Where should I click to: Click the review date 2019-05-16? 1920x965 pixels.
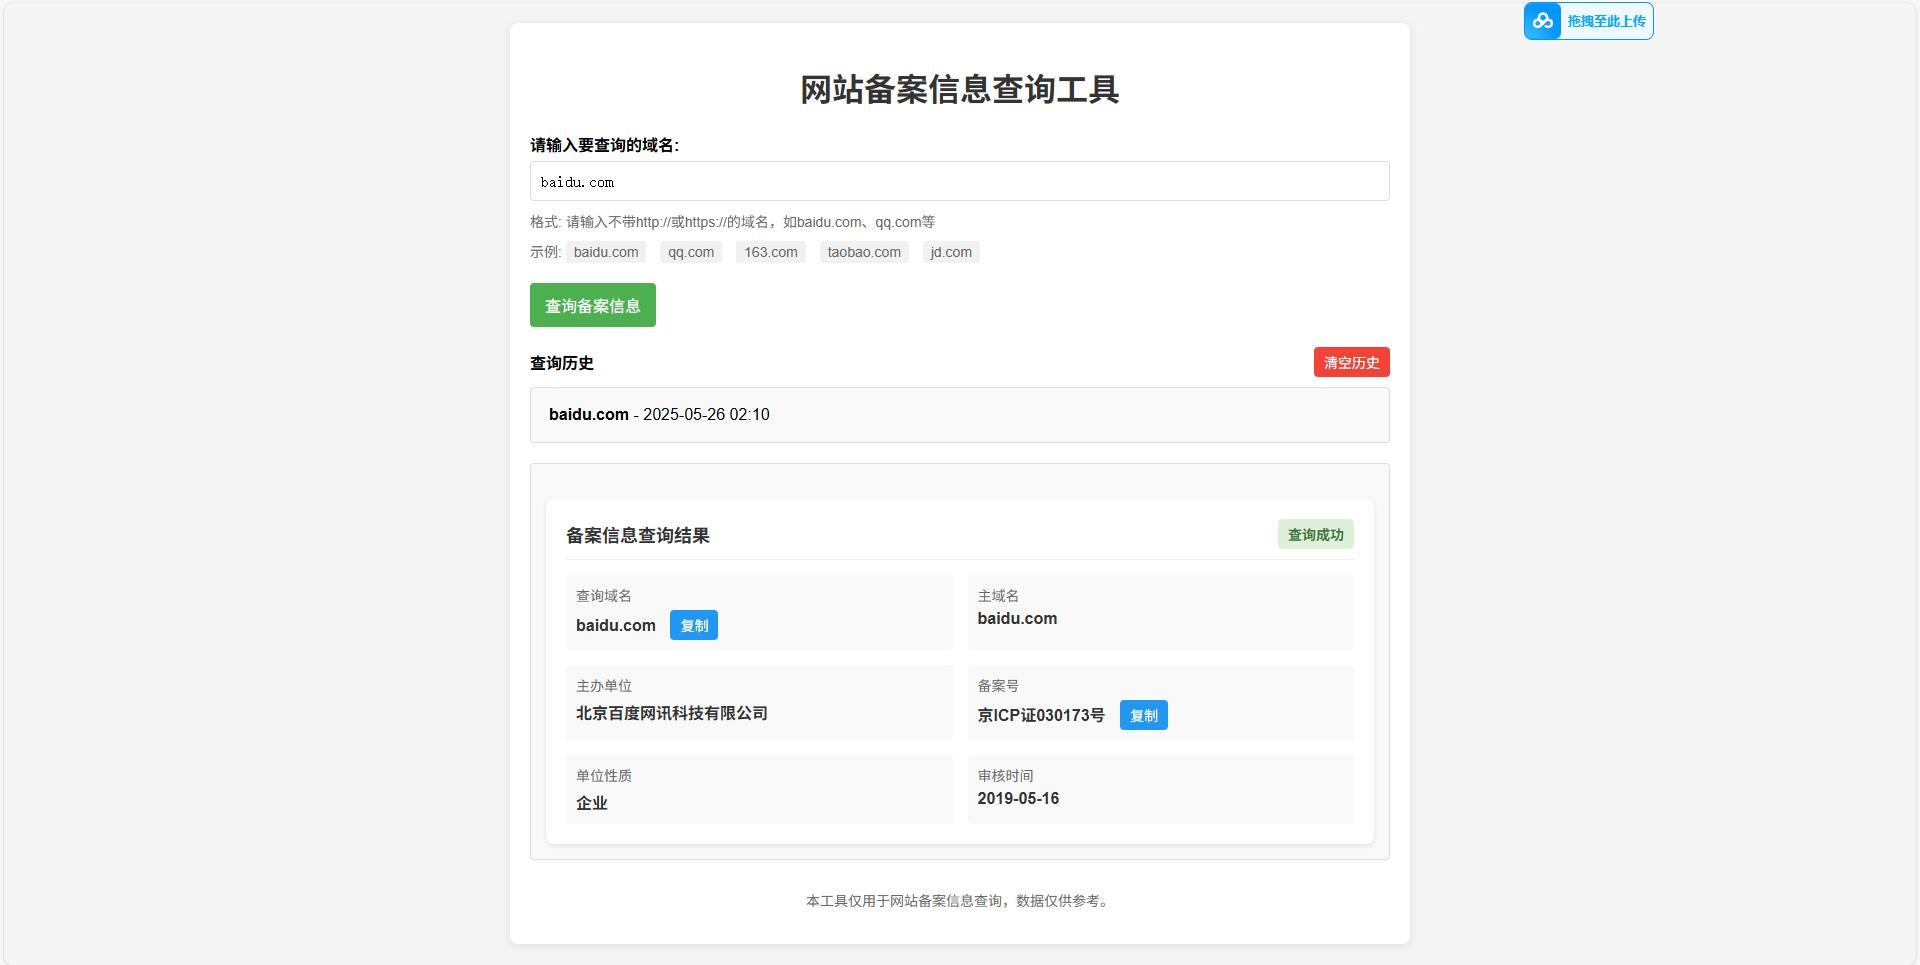coord(1018,798)
